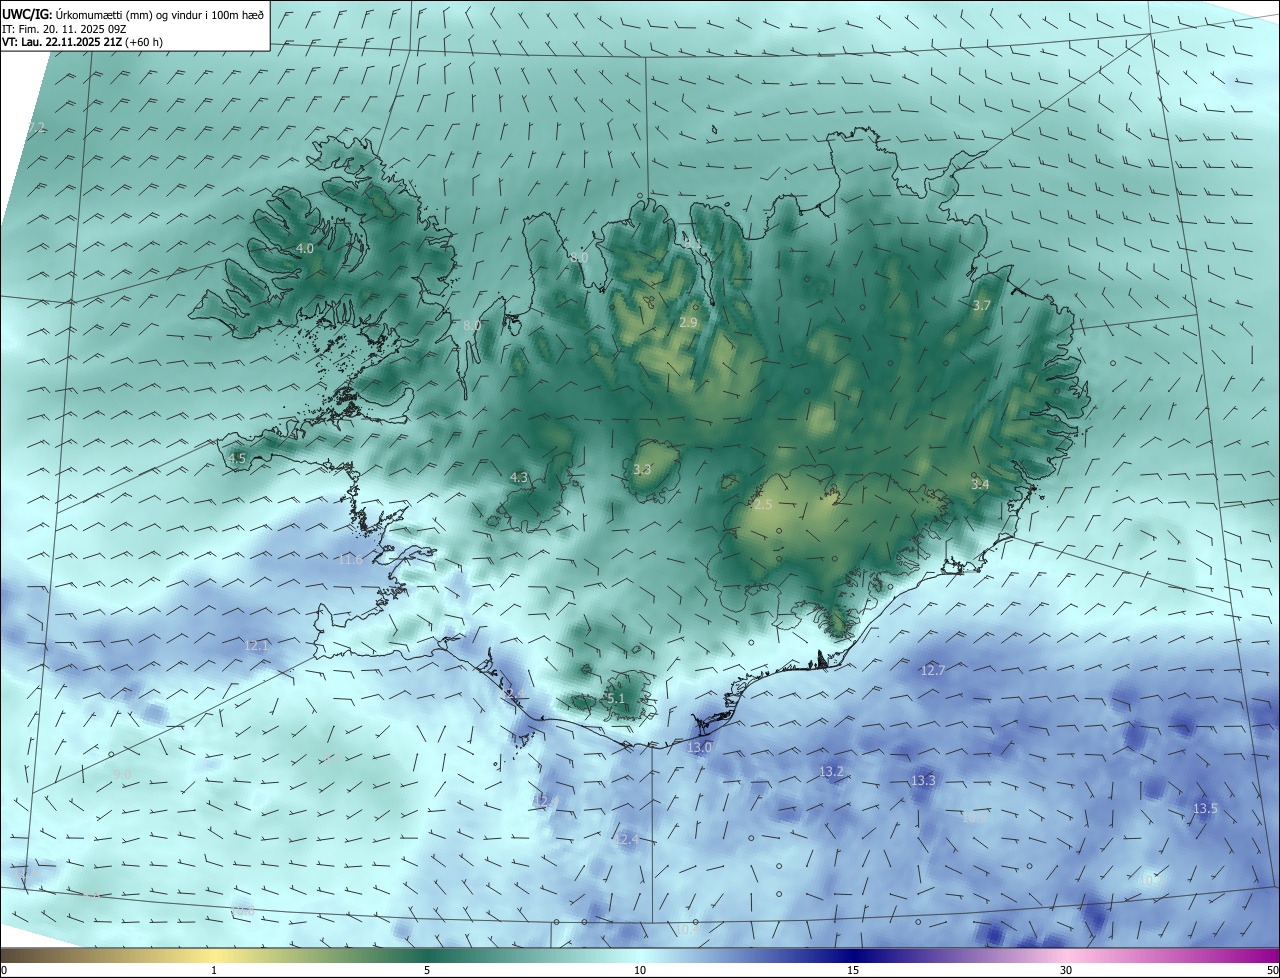The image size is (1280, 978).
Task: Click the 4.5 value on Snæfellsnes peninsula
Action: [237, 458]
